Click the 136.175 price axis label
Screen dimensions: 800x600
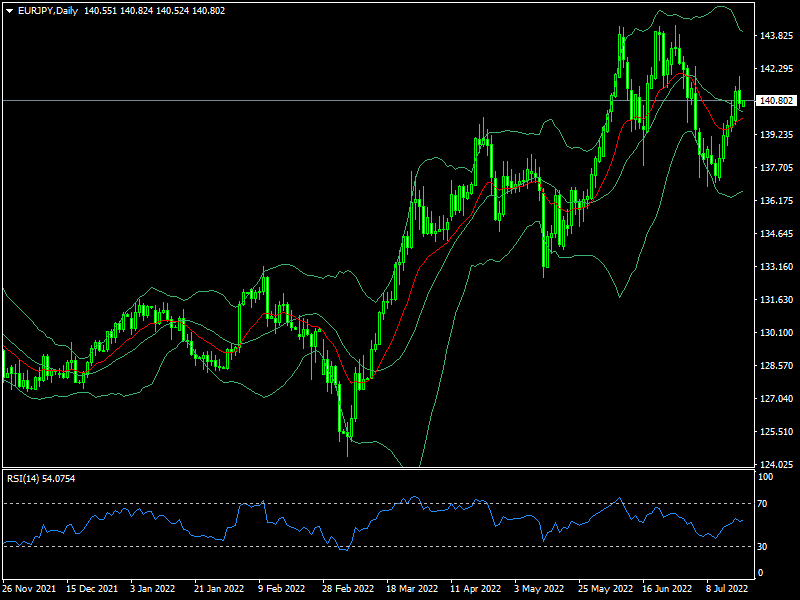coord(777,201)
